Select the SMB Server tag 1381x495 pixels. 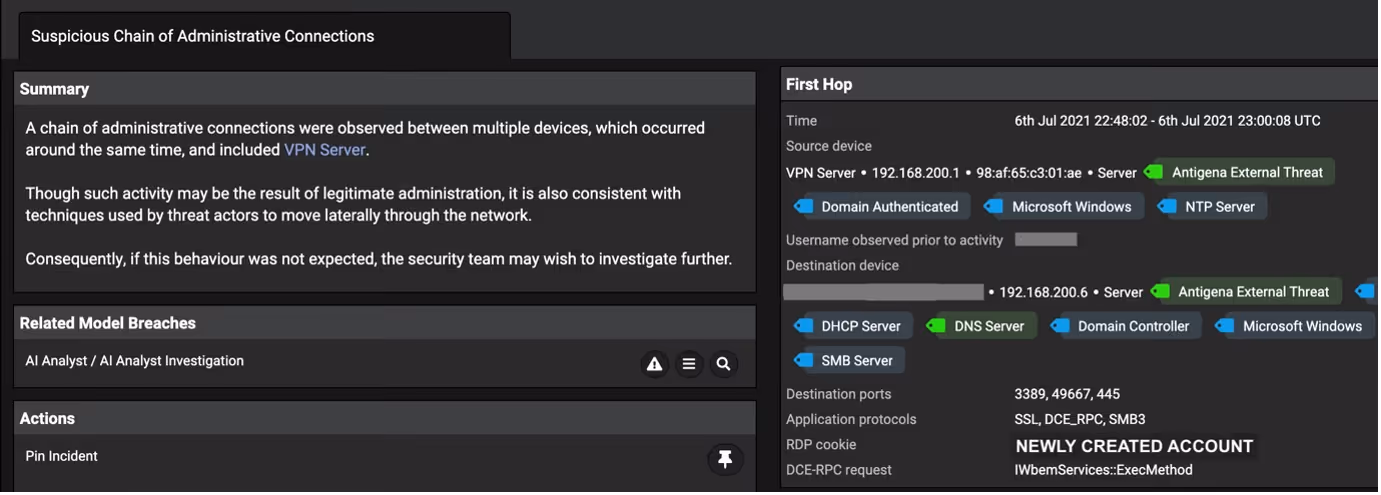tap(849, 361)
